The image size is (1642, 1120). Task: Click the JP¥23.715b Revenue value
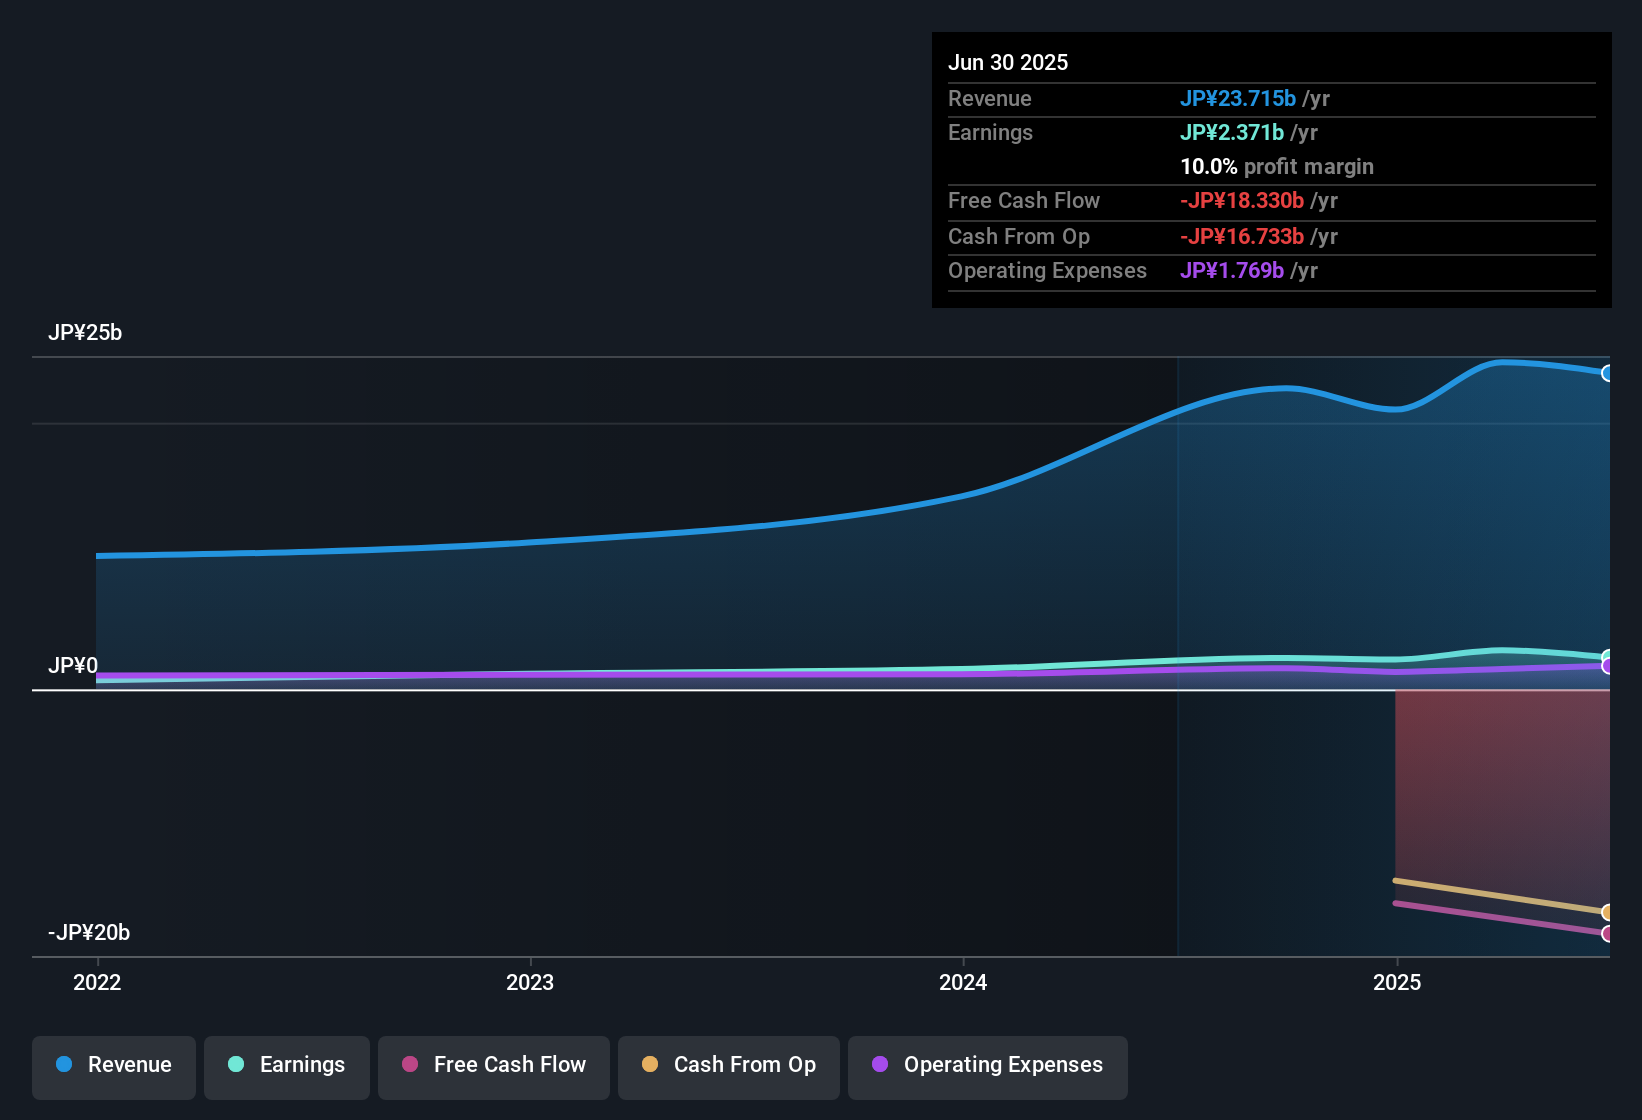[x=1239, y=99]
